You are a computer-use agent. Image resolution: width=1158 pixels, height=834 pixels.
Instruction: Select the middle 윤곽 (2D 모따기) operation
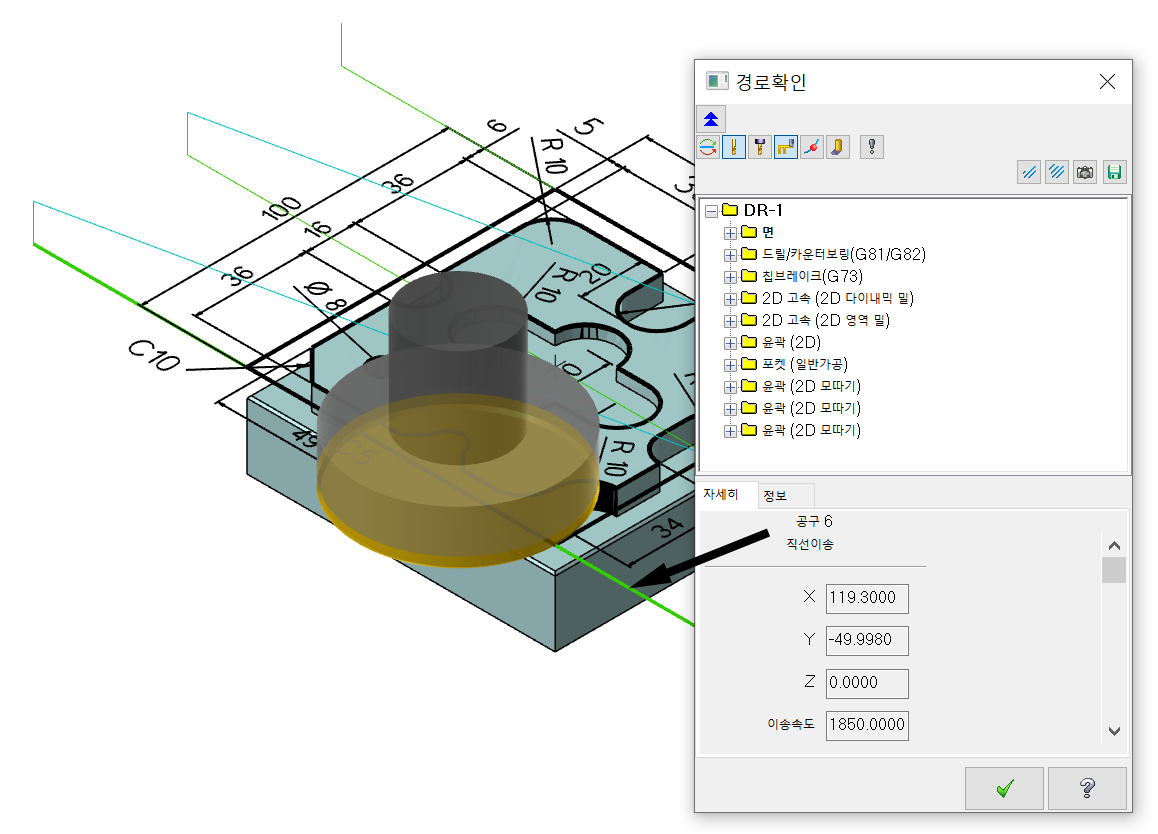coord(811,408)
